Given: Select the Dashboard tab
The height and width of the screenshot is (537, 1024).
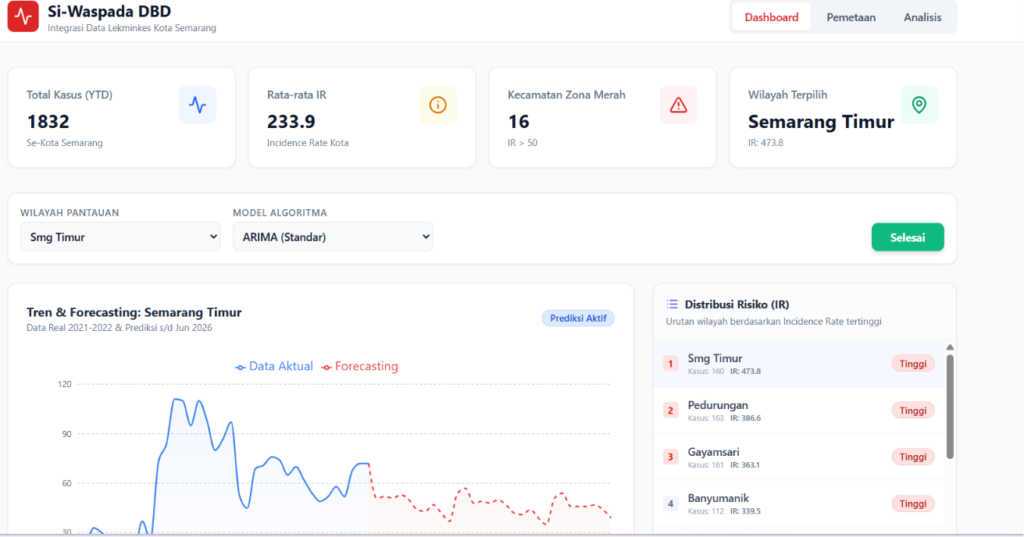Looking at the screenshot, I should coord(771,17).
